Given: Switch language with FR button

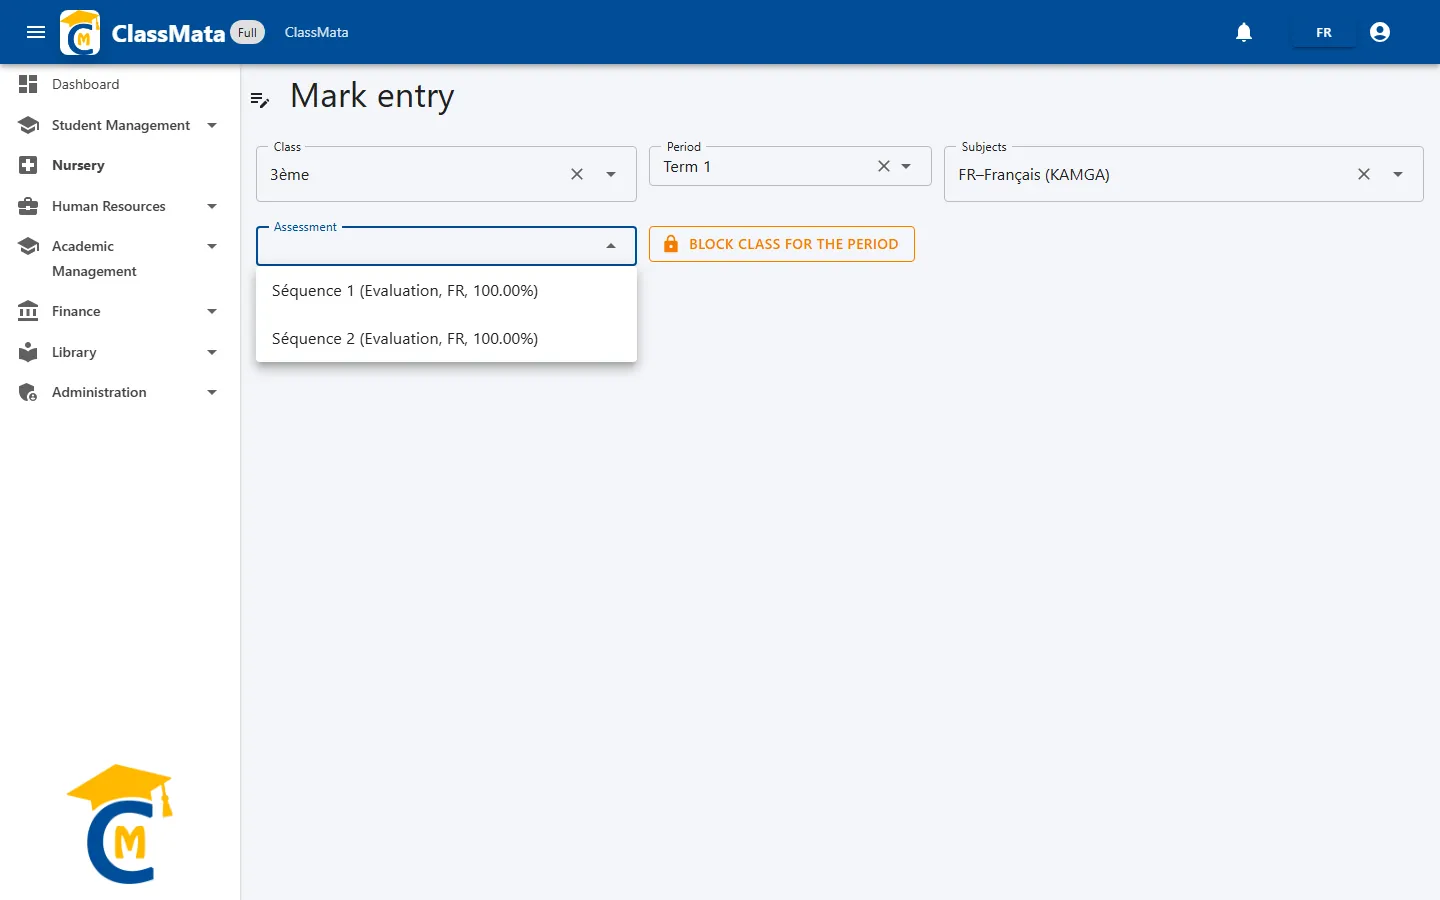Looking at the screenshot, I should (1324, 32).
